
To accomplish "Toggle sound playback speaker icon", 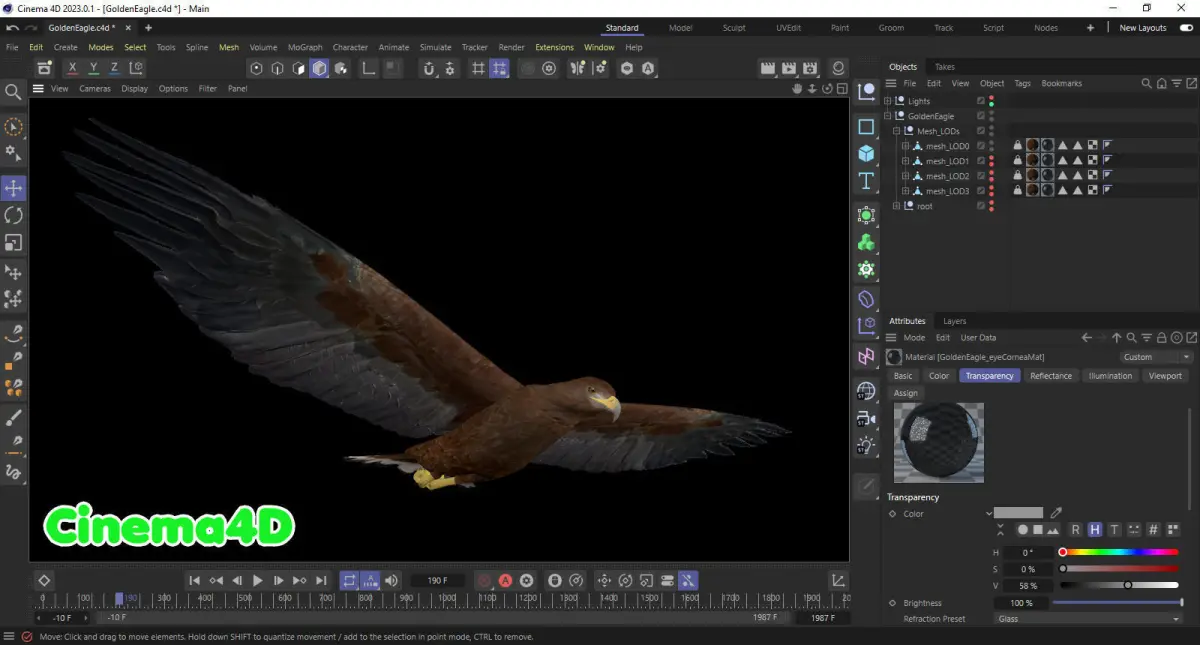I will [392, 580].
